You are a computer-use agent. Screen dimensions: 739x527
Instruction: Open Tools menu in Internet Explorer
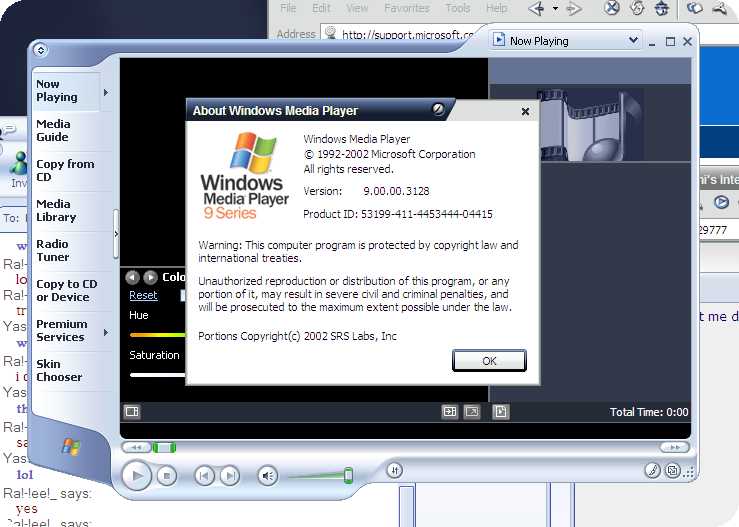pyautogui.click(x=458, y=8)
